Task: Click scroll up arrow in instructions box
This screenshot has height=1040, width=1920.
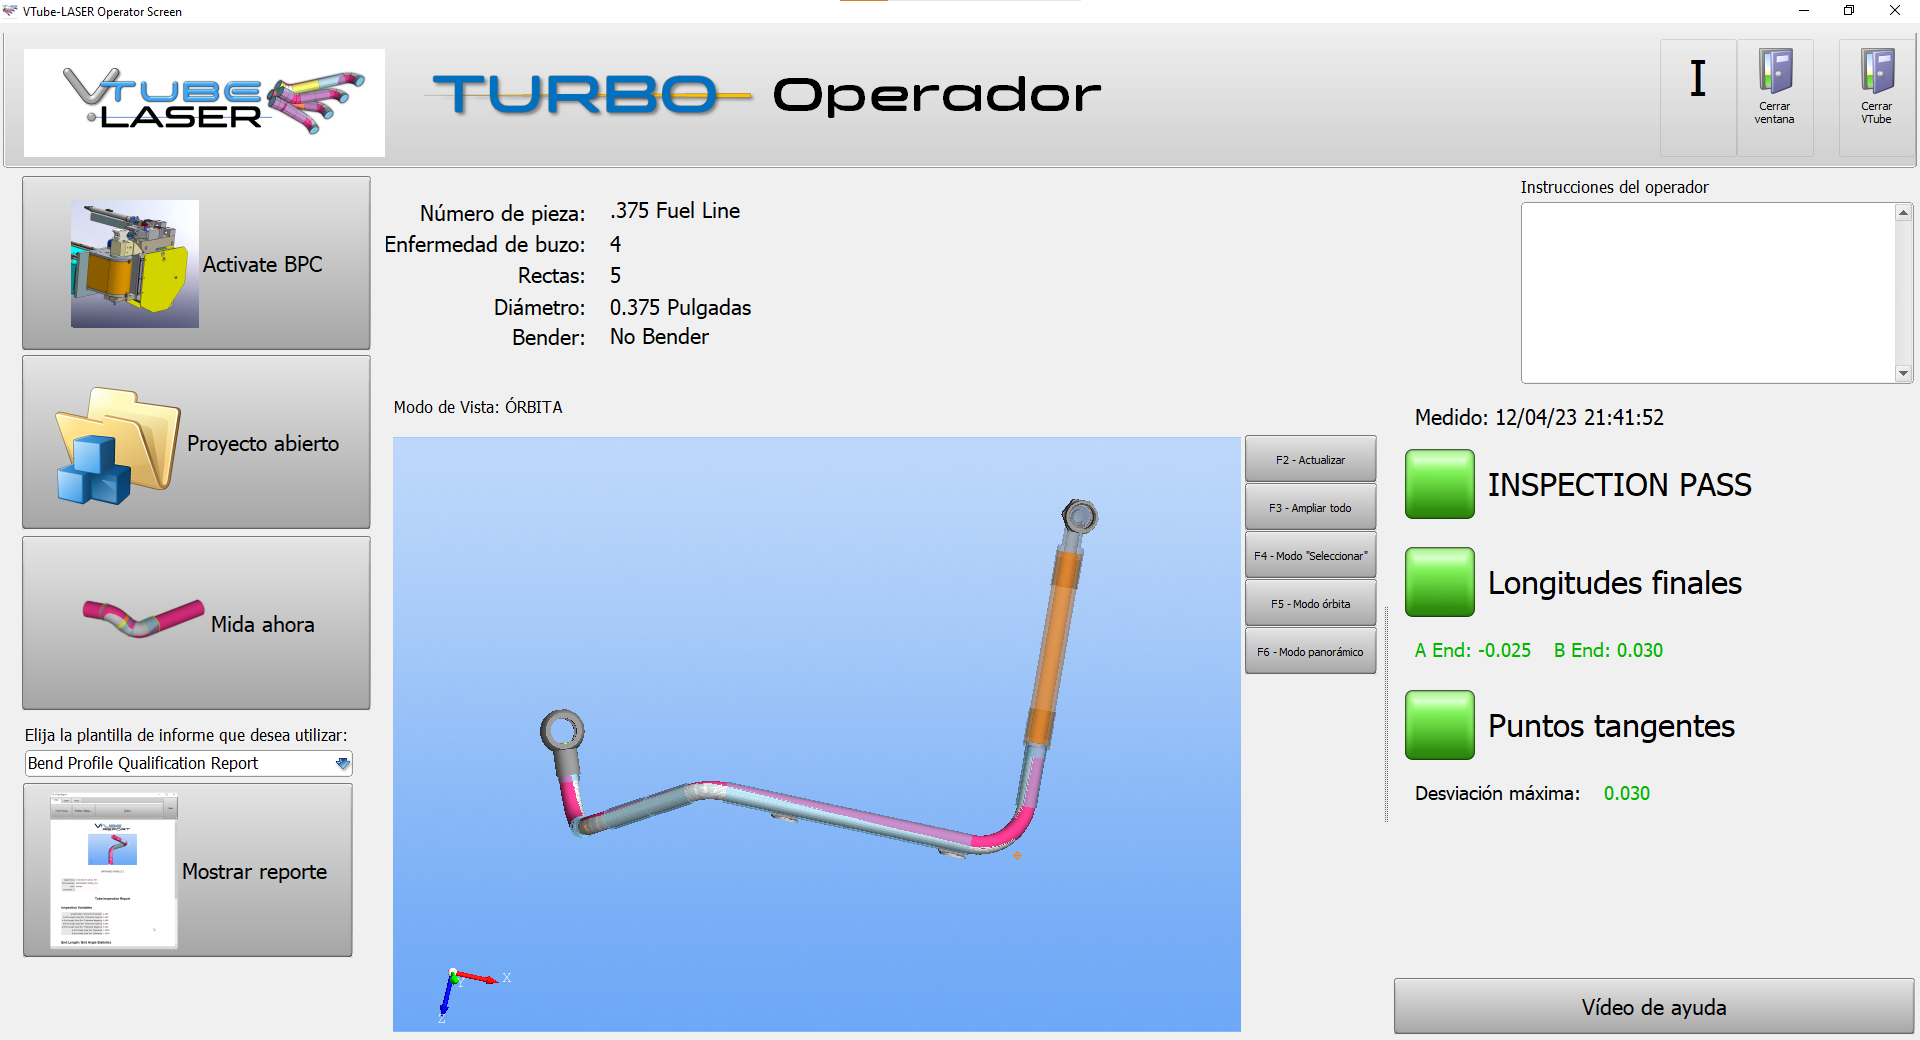Action: 1904,213
